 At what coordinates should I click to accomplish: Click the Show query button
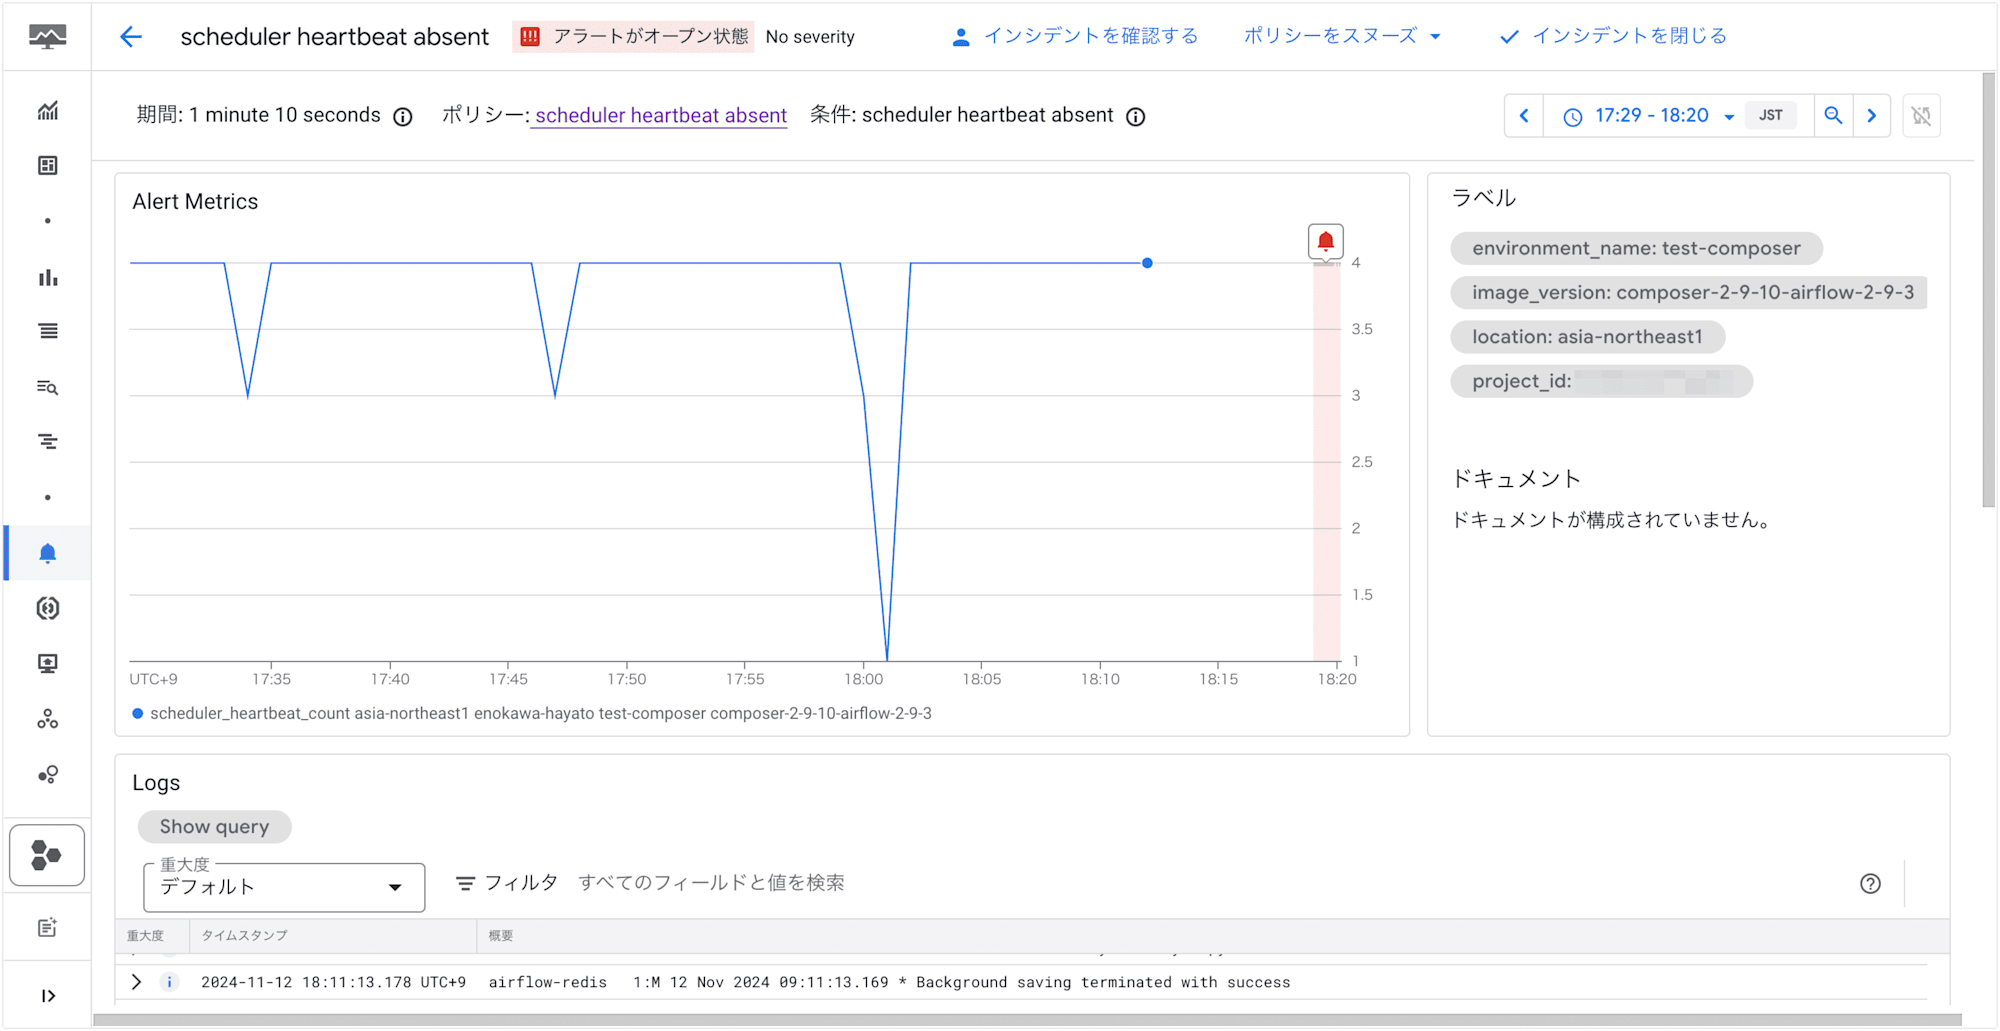pyautogui.click(x=214, y=827)
